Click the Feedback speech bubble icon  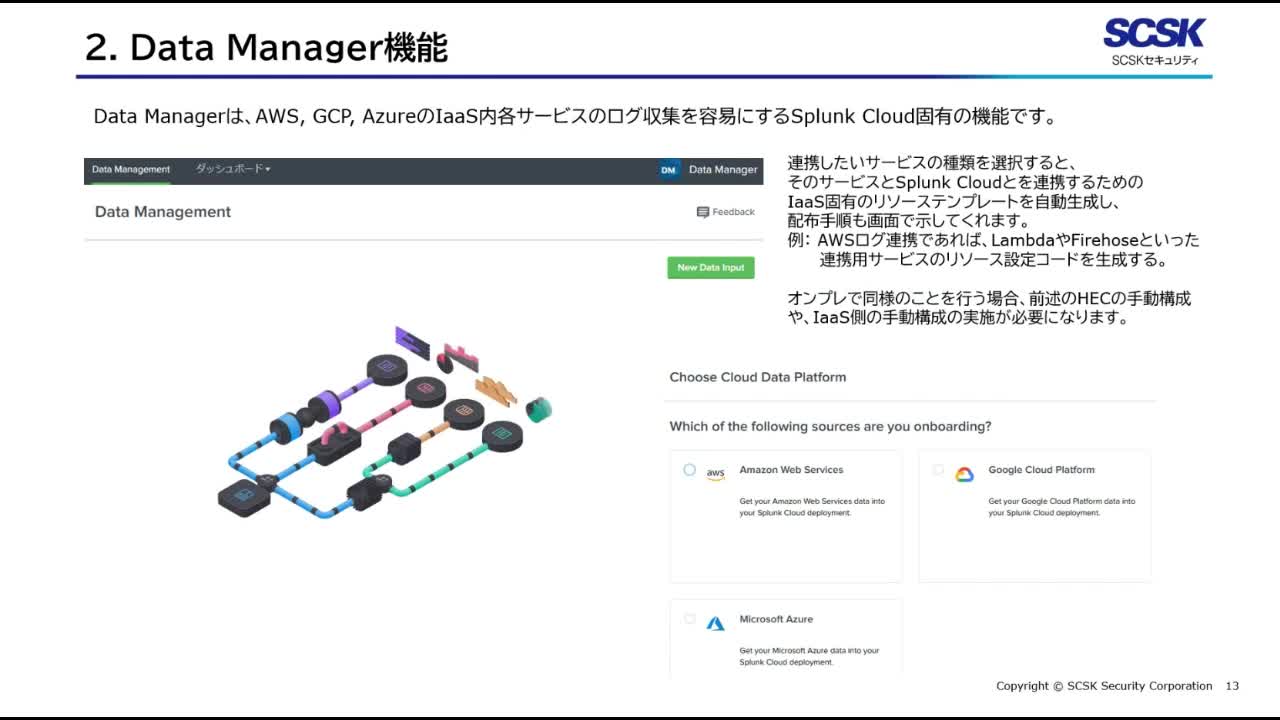(x=703, y=212)
